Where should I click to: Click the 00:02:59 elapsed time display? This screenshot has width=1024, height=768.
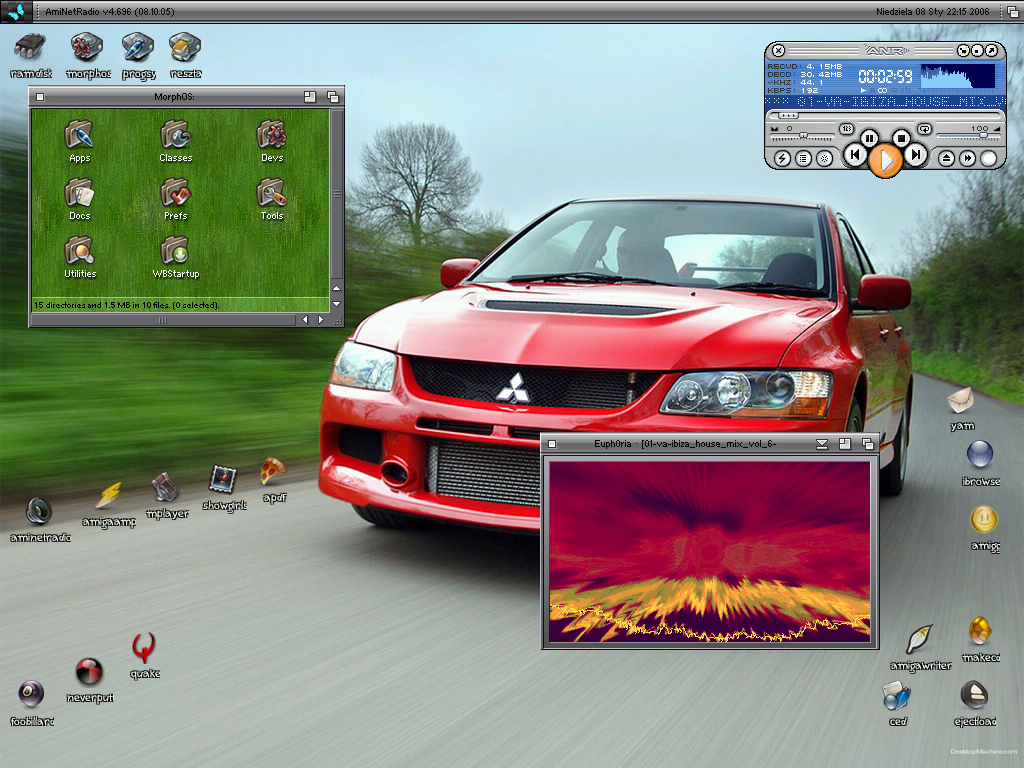click(885, 76)
